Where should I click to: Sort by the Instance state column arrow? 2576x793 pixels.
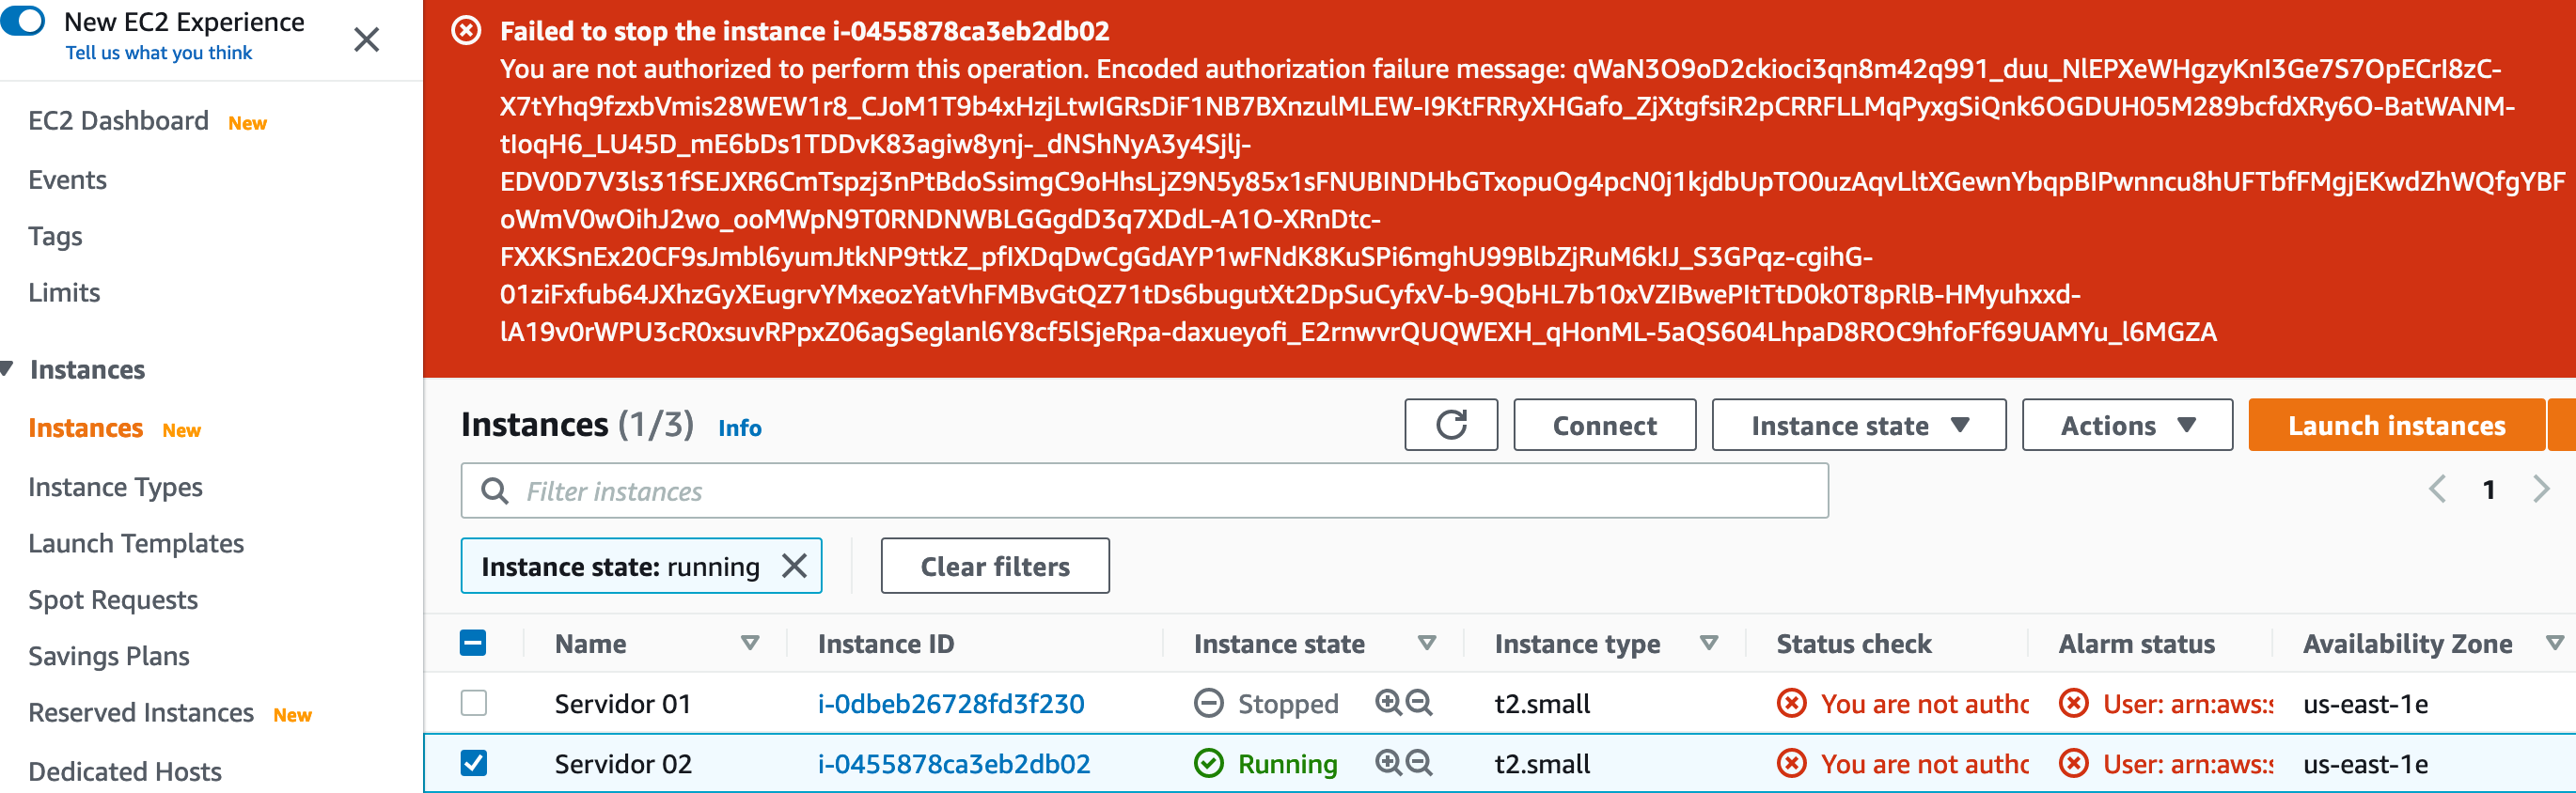(1427, 643)
